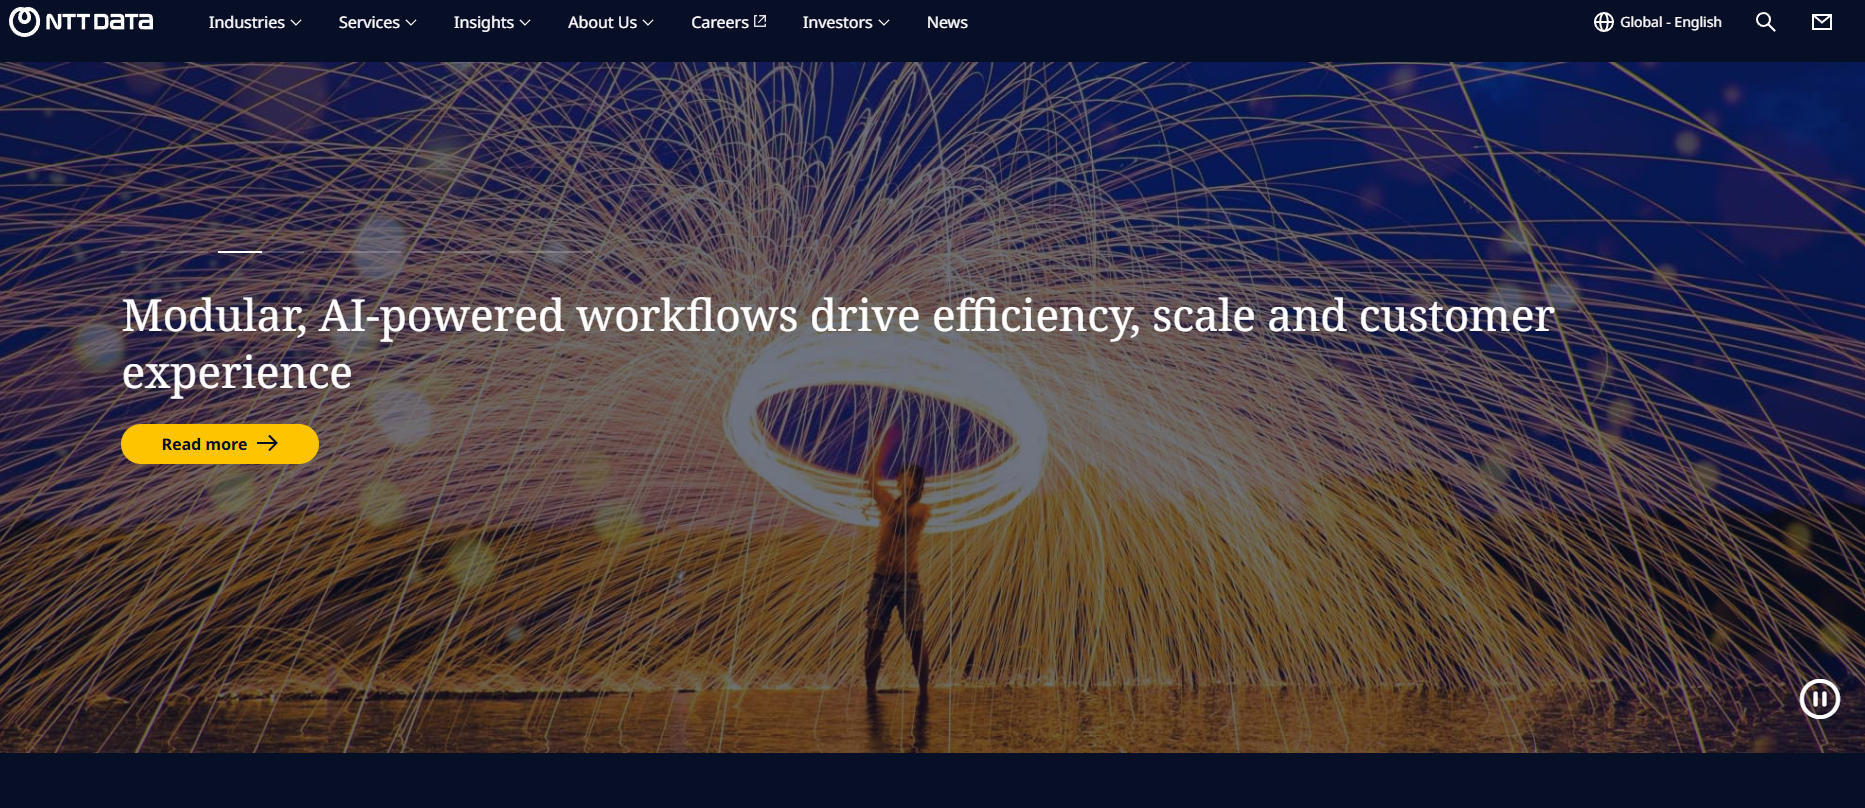Click the envelope contact icon
The width and height of the screenshot is (1865, 808).
[x=1821, y=22]
